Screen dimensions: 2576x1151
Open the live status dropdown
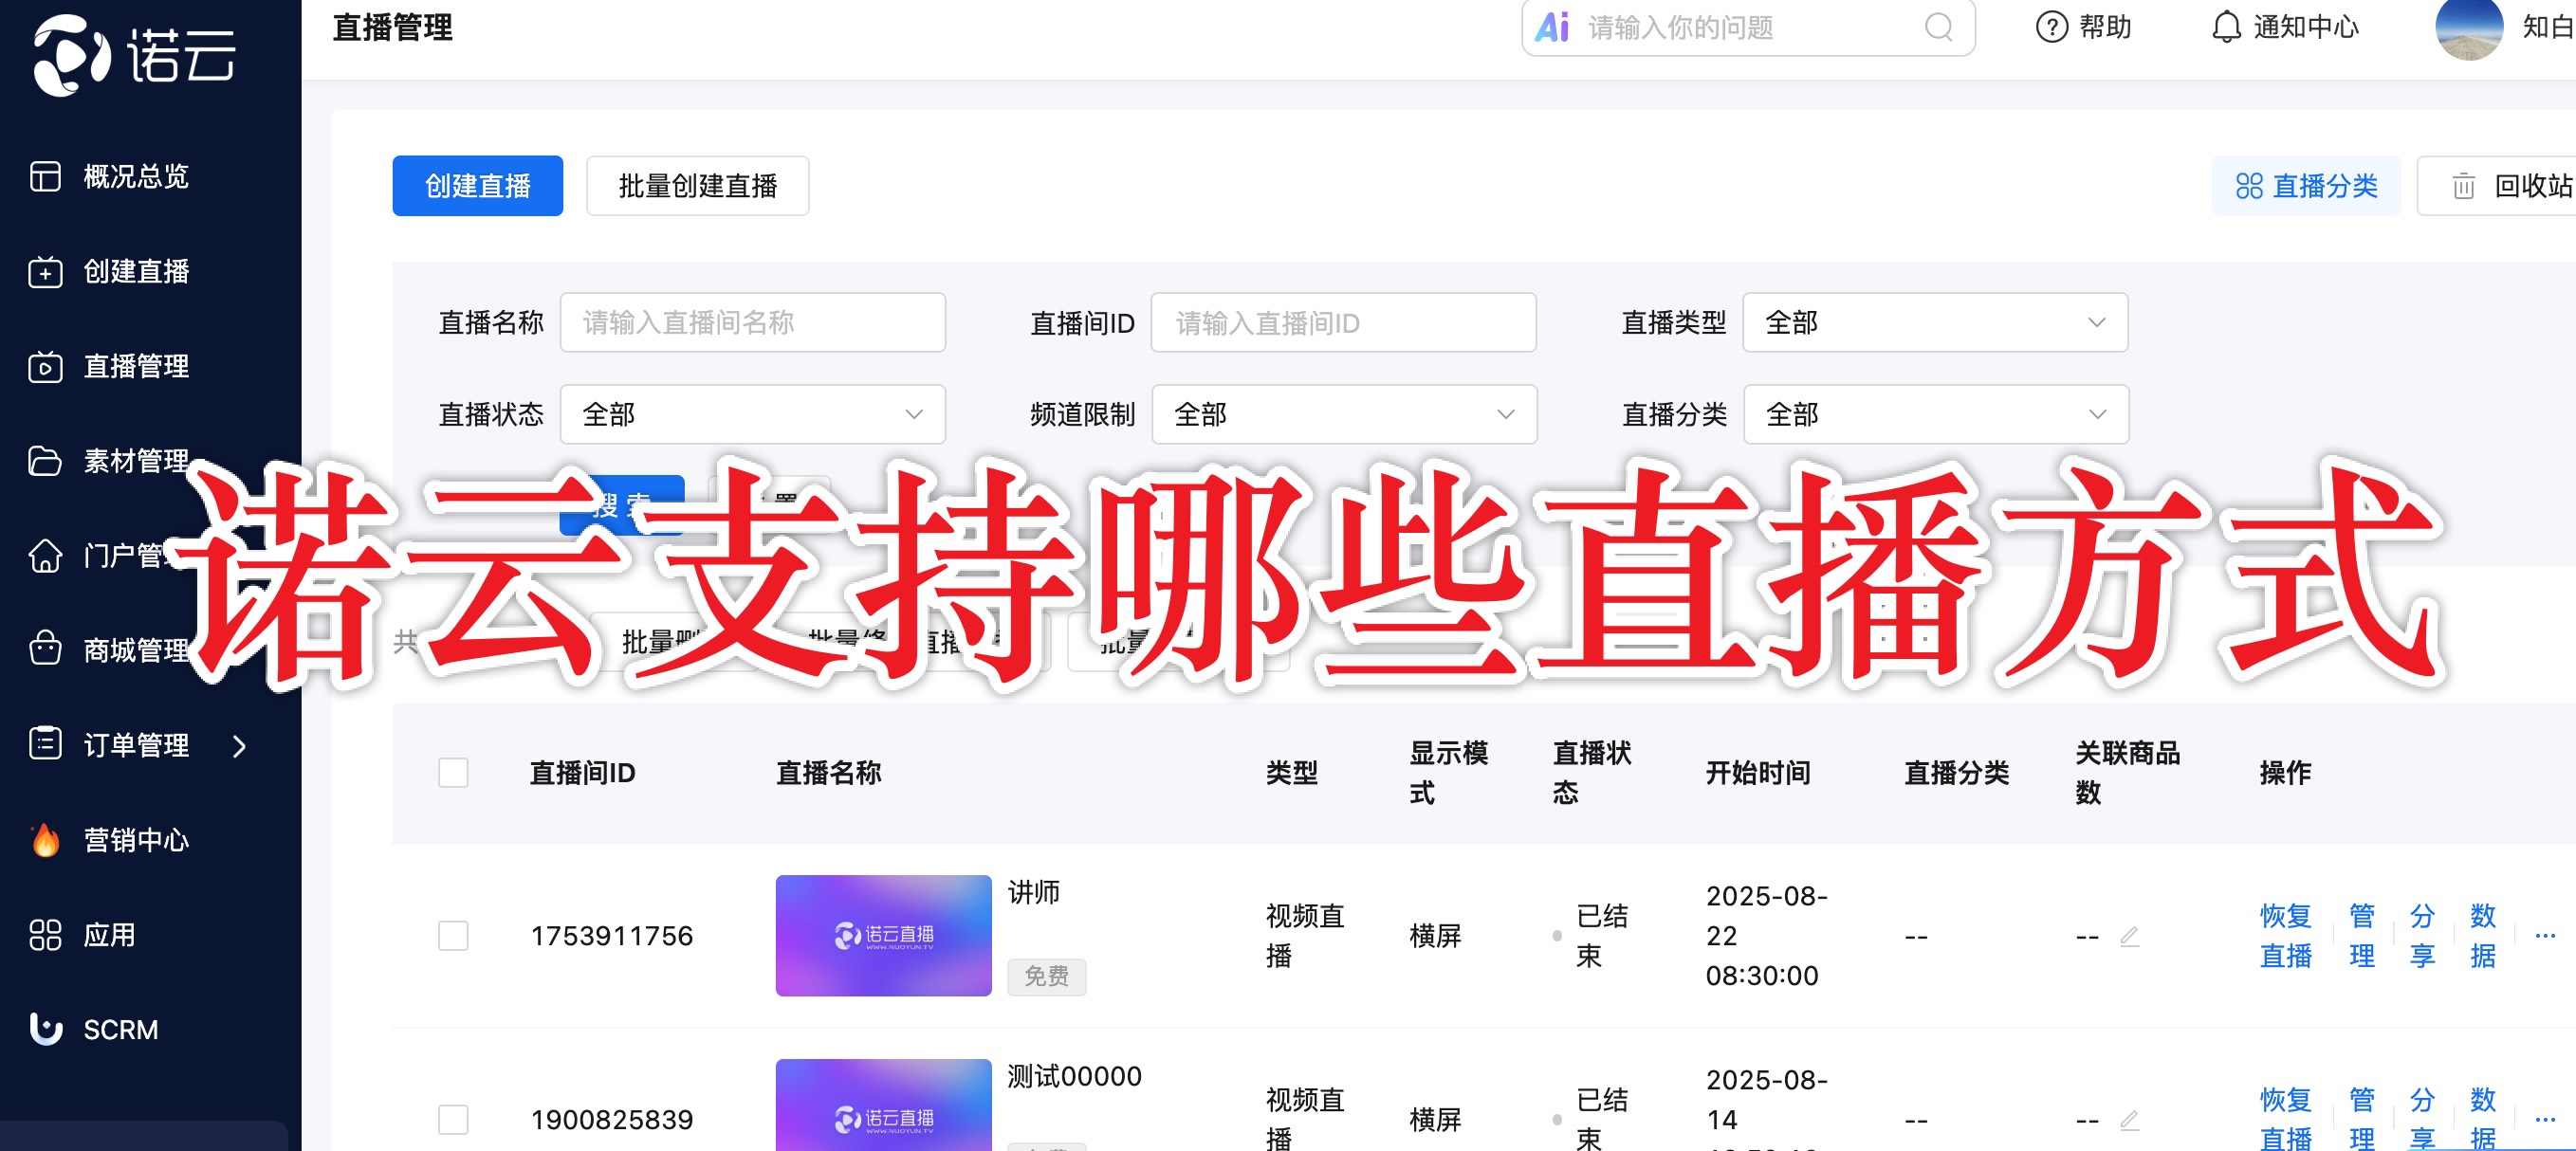tap(752, 414)
